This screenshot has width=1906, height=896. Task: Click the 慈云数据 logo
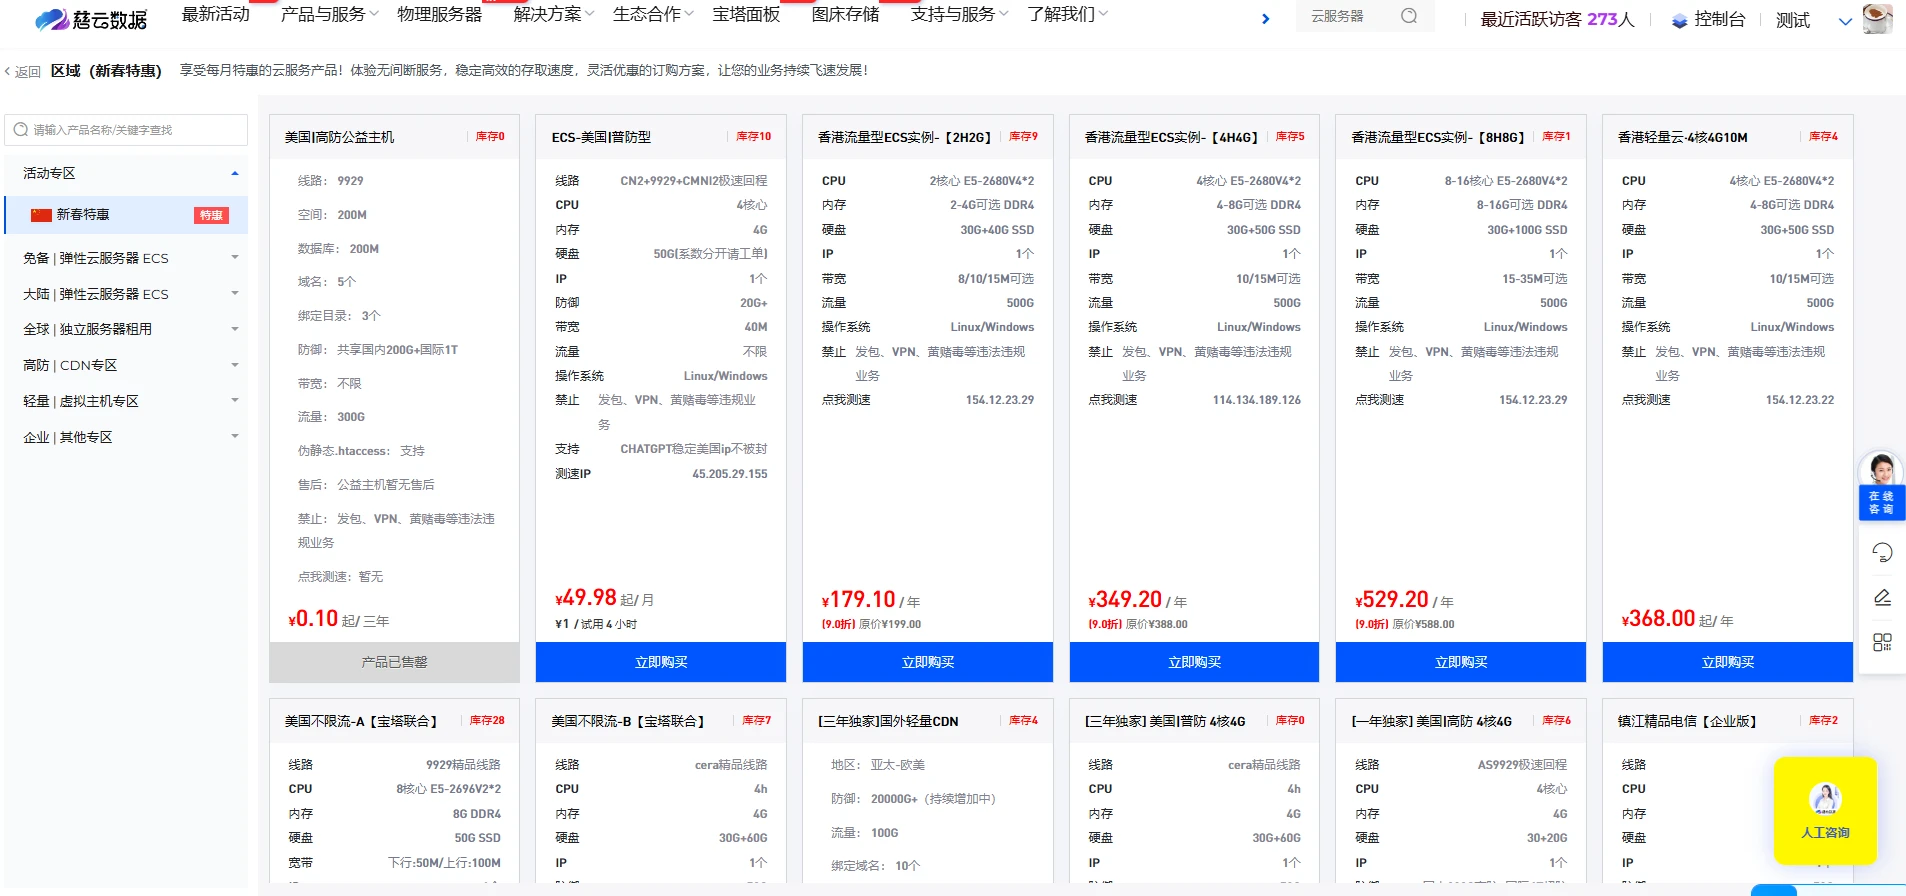coord(91,19)
